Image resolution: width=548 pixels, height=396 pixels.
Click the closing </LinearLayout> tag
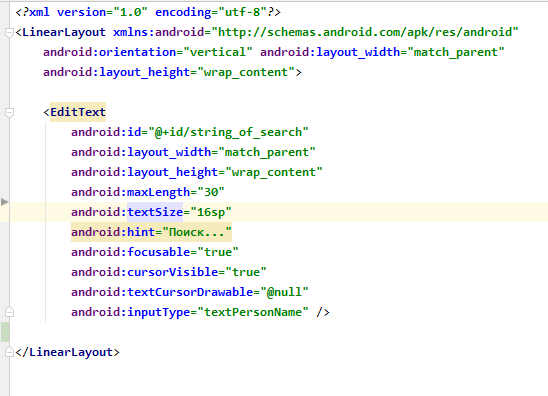point(67,352)
